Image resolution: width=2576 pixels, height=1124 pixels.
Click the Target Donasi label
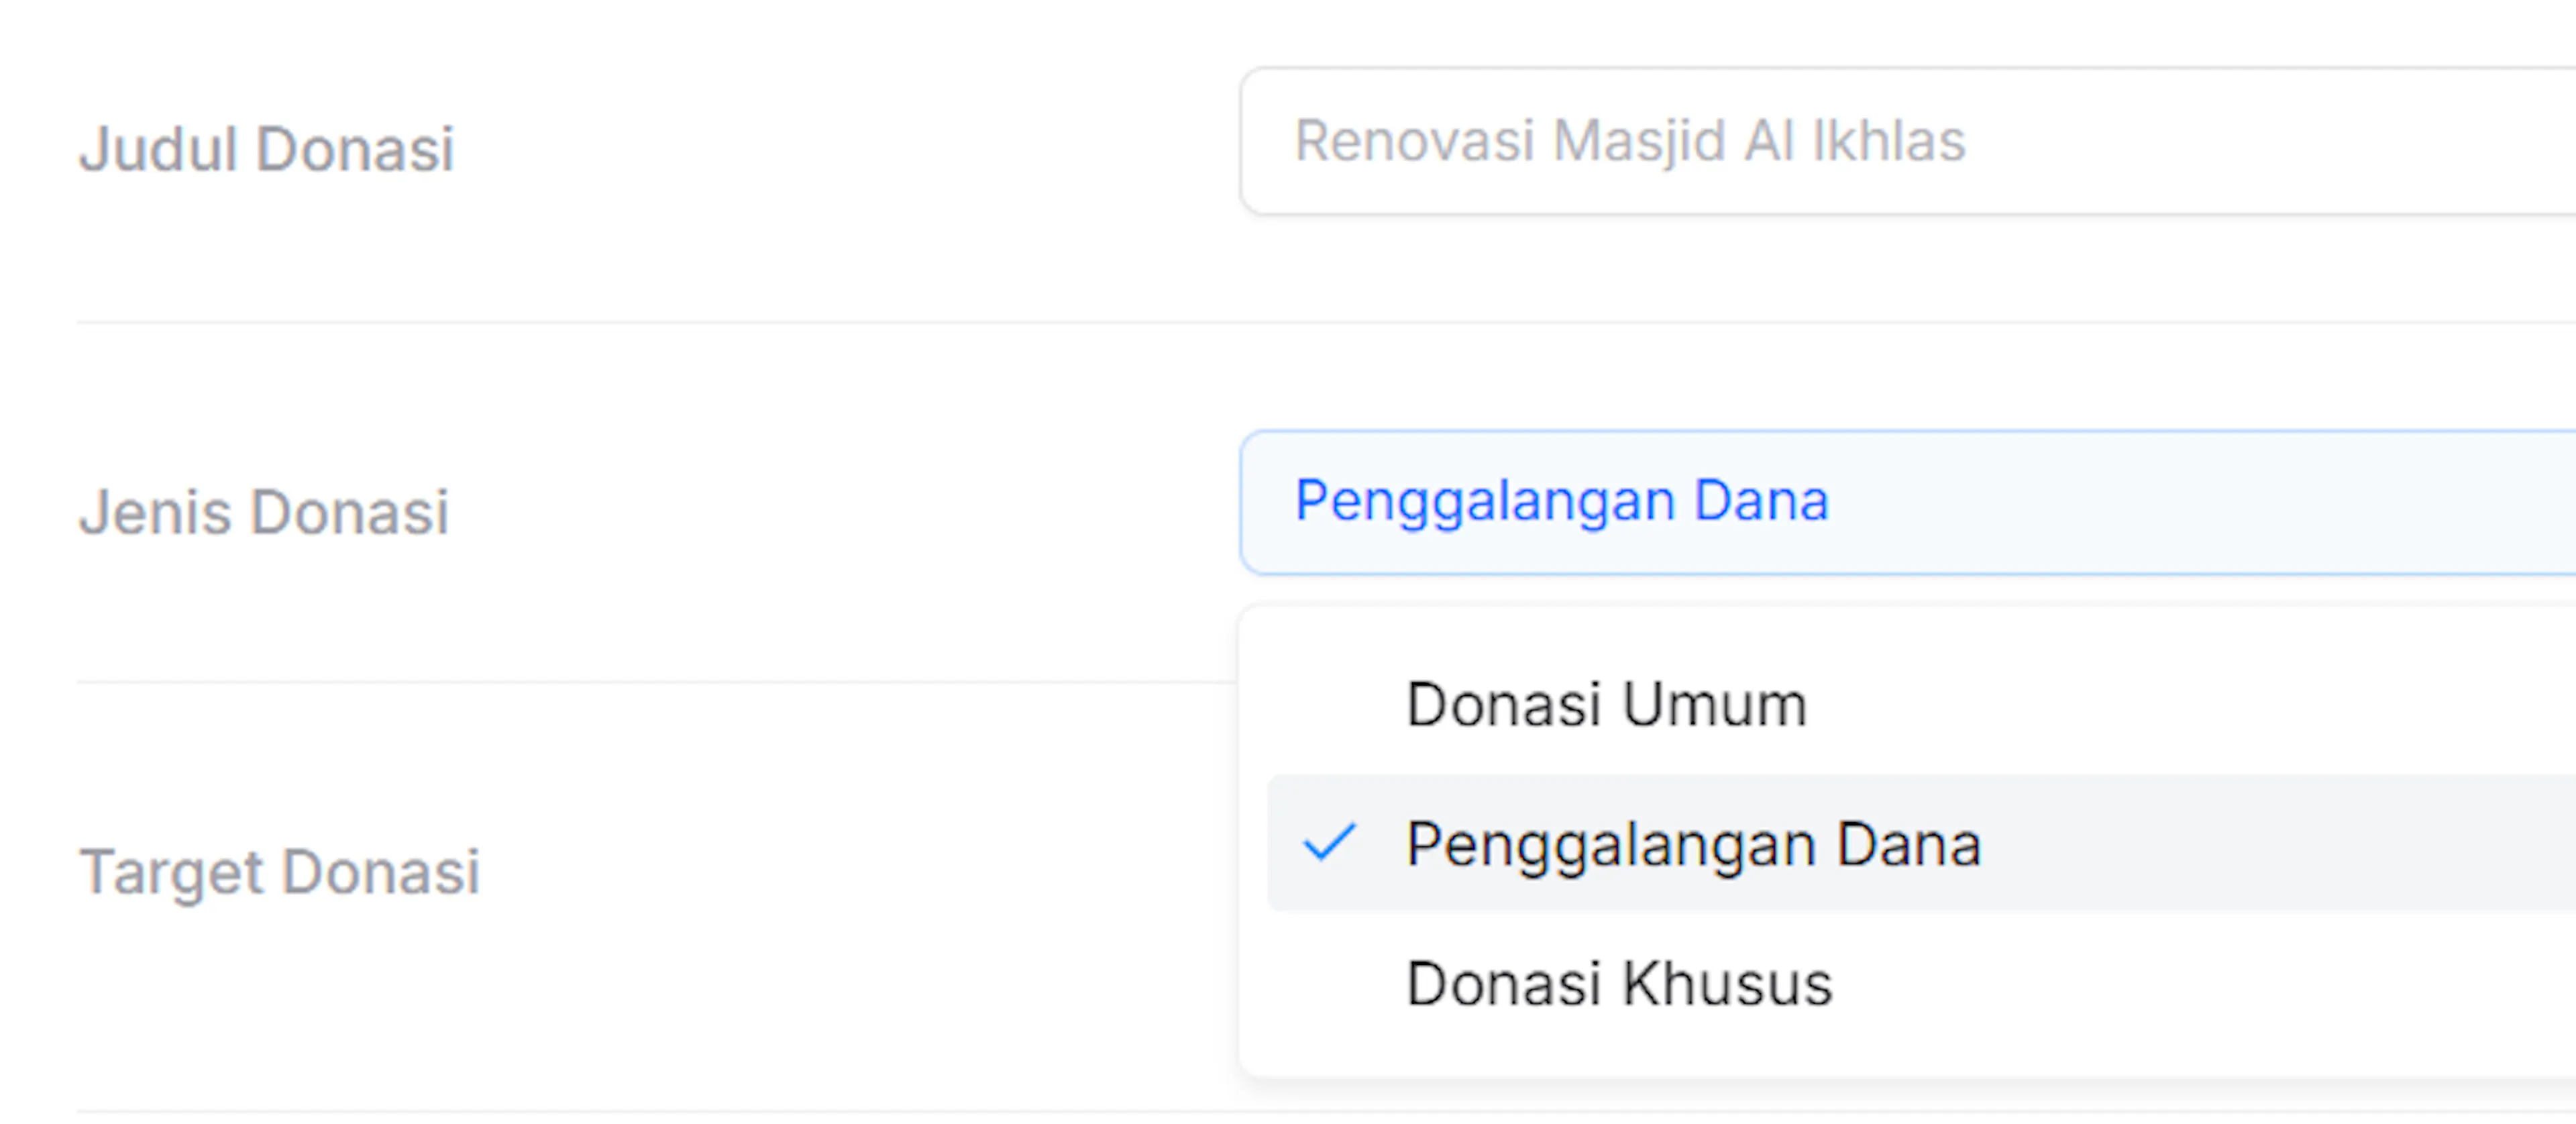280,872
